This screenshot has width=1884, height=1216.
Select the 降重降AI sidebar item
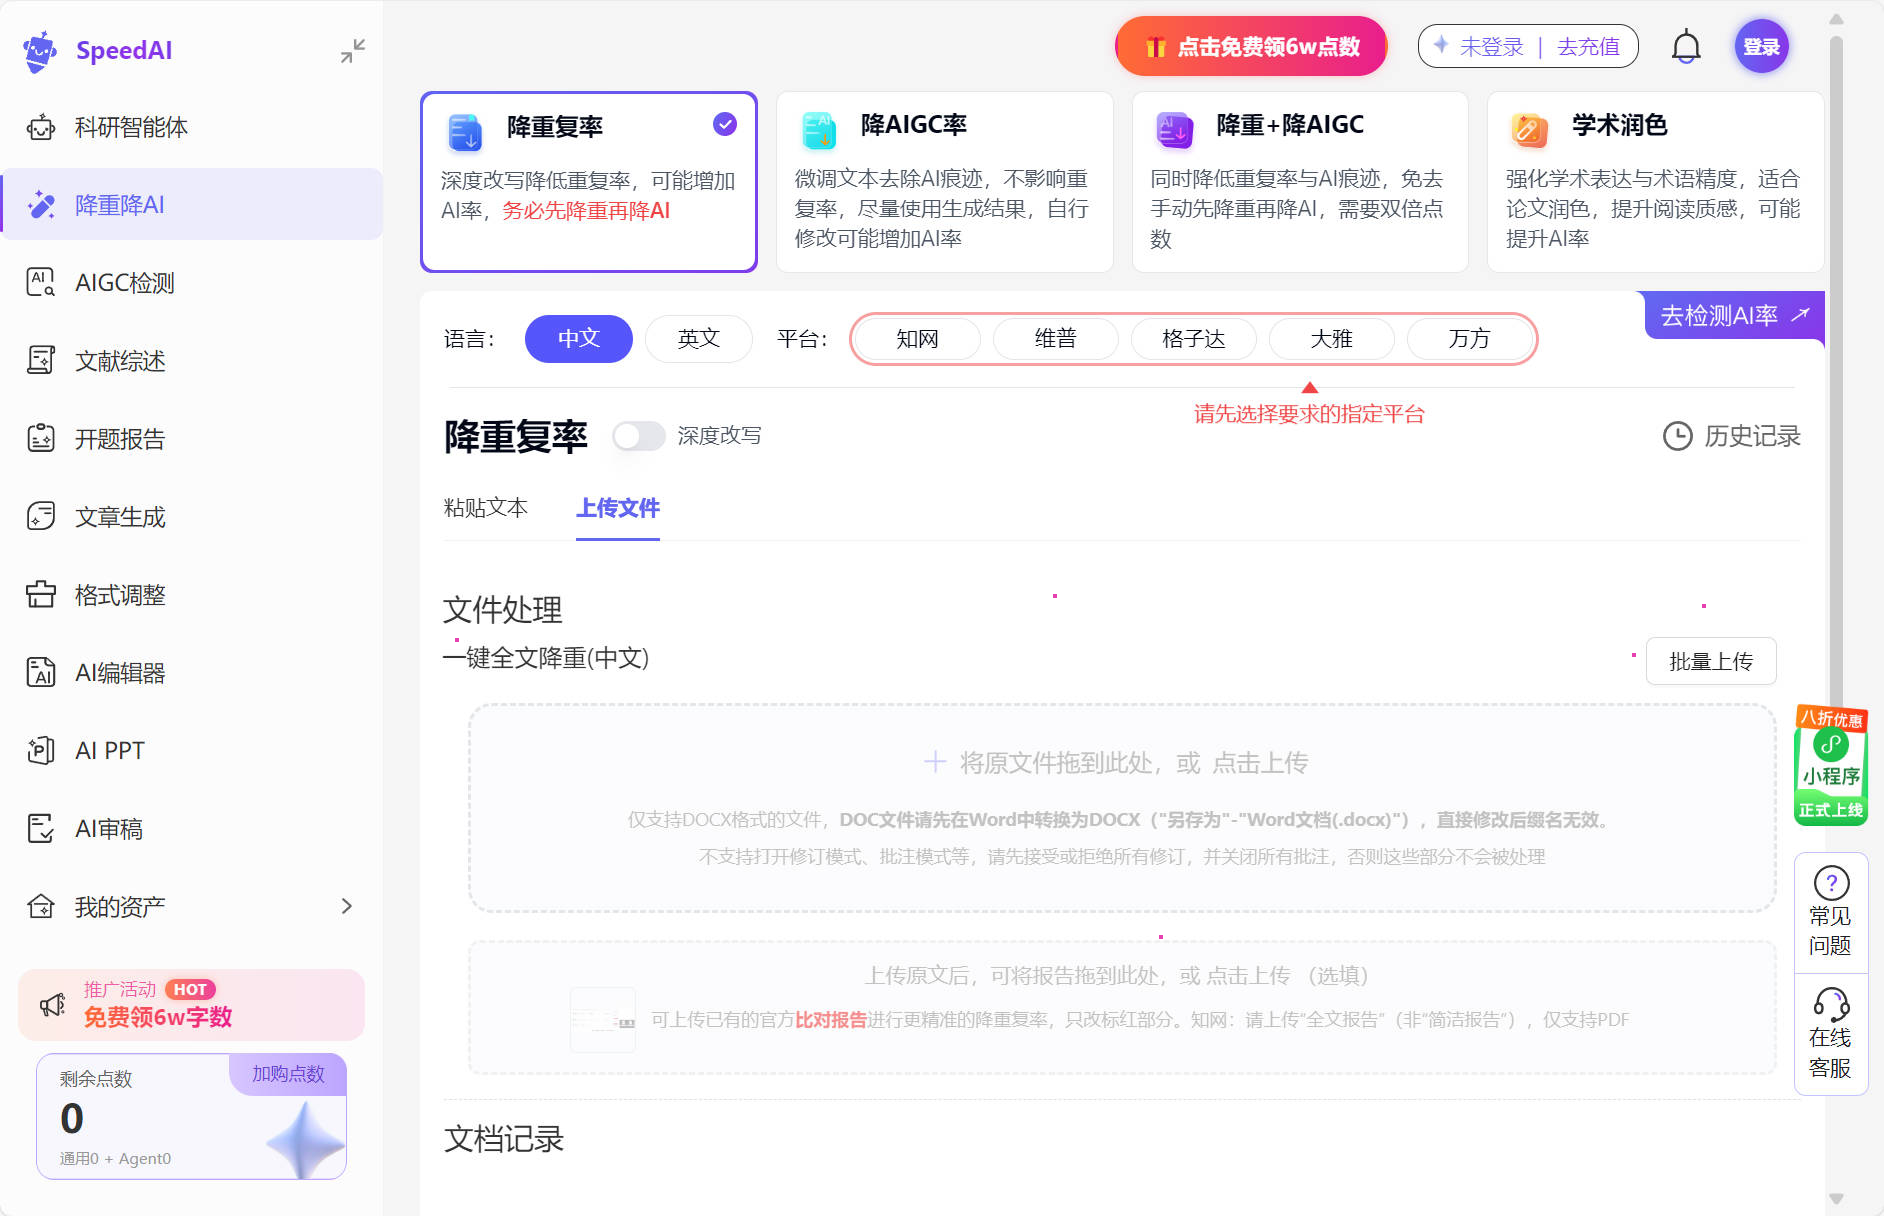click(192, 205)
